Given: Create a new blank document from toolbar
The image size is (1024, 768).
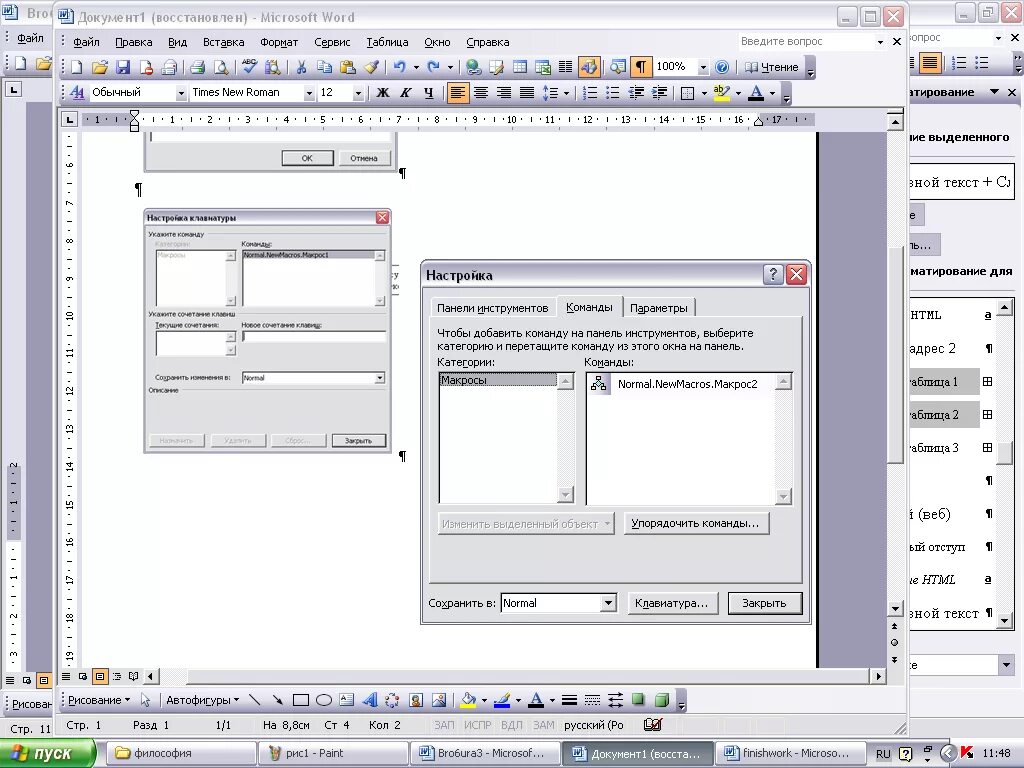Looking at the screenshot, I should 76,67.
